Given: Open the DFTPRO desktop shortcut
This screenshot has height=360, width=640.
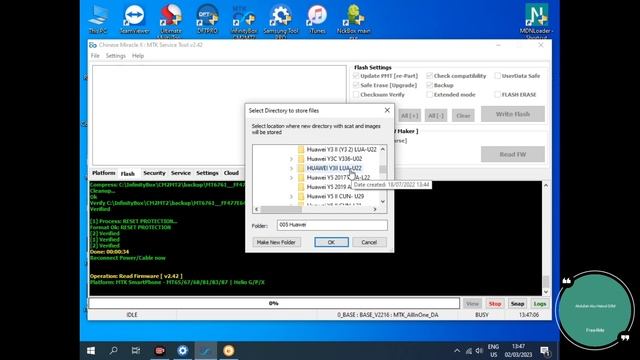Looking at the screenshot, I should [207, 19].
